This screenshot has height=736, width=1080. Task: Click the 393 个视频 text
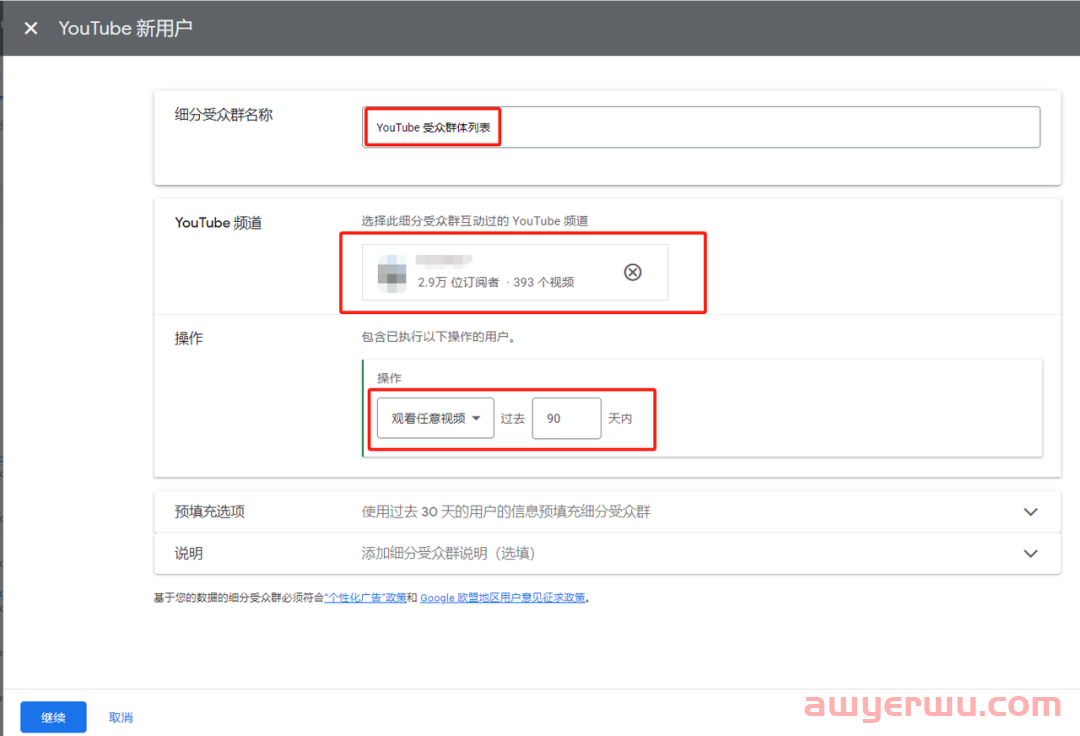pyautogui.click(x=543, y=282)
